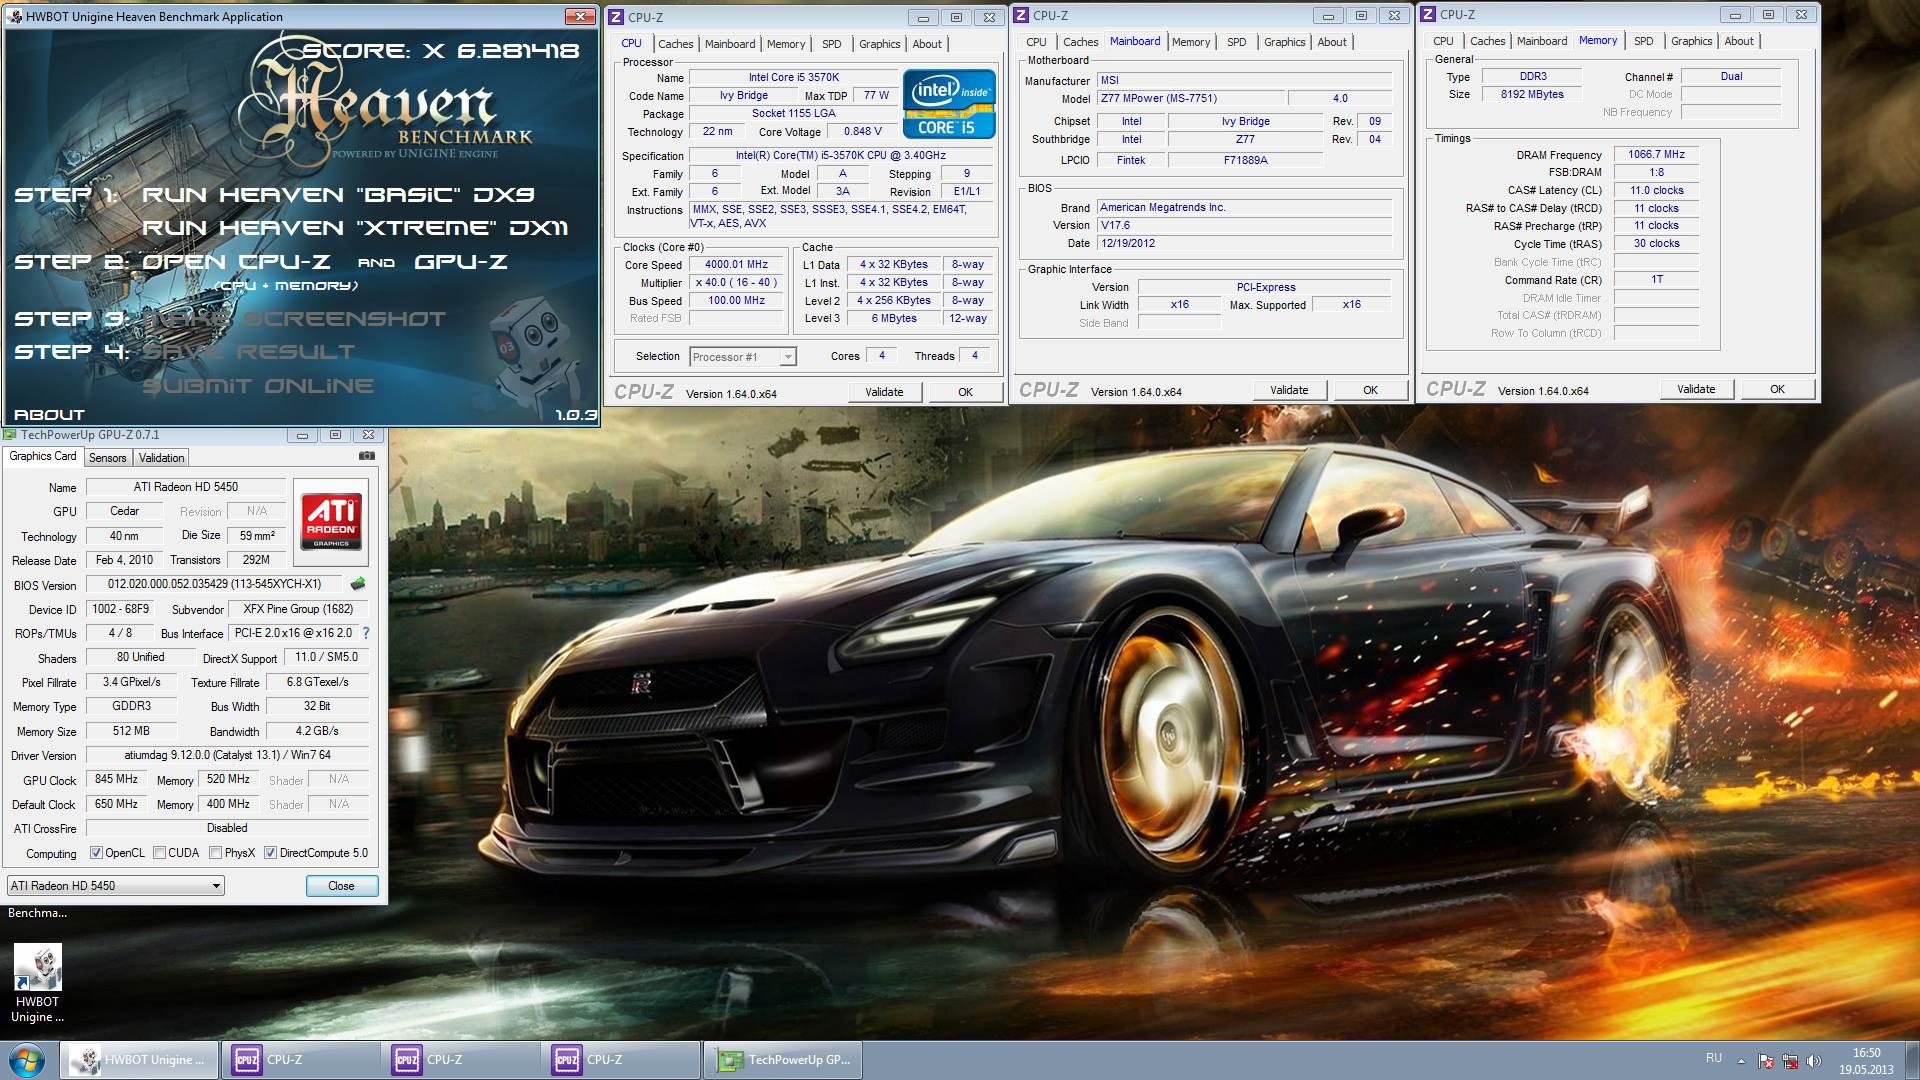Click Validate in the first CPU-Z window
The width and height of the screenshot is (1920, 1080).
point(884,392)
